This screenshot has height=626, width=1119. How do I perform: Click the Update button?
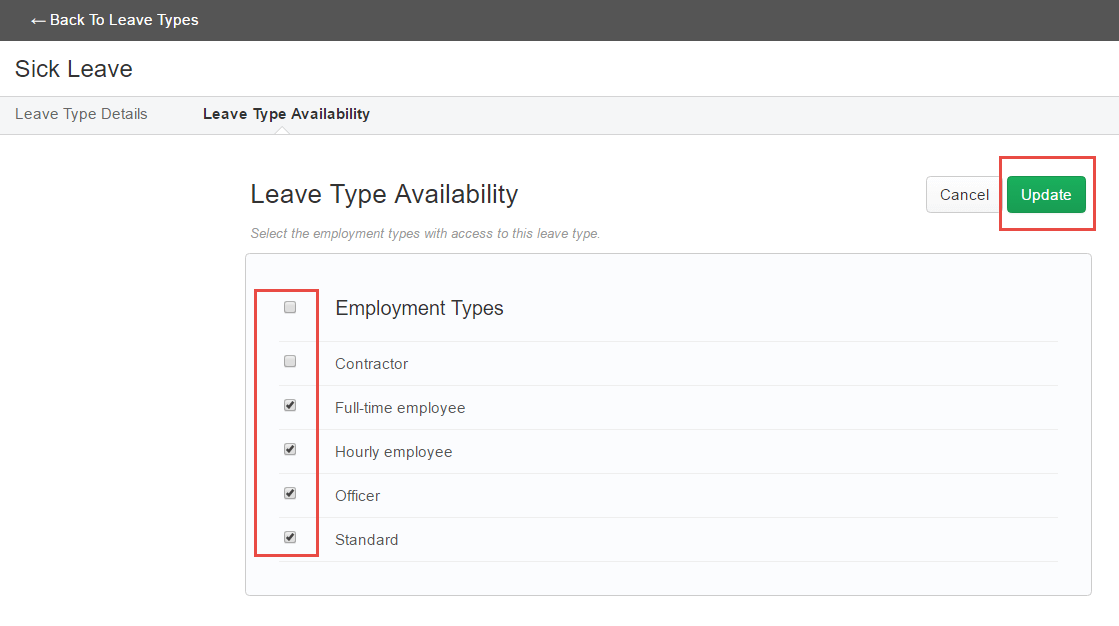pyautogui.click(x=1046, y=194)
